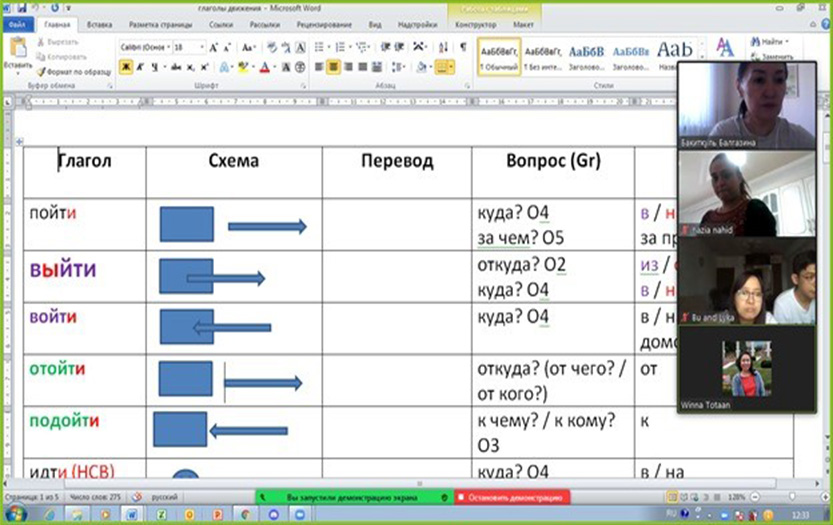This screenshot has height=525, width=833.
Task: Toggle bold formatting in the ribbon
Action: (x=126, y=67)
